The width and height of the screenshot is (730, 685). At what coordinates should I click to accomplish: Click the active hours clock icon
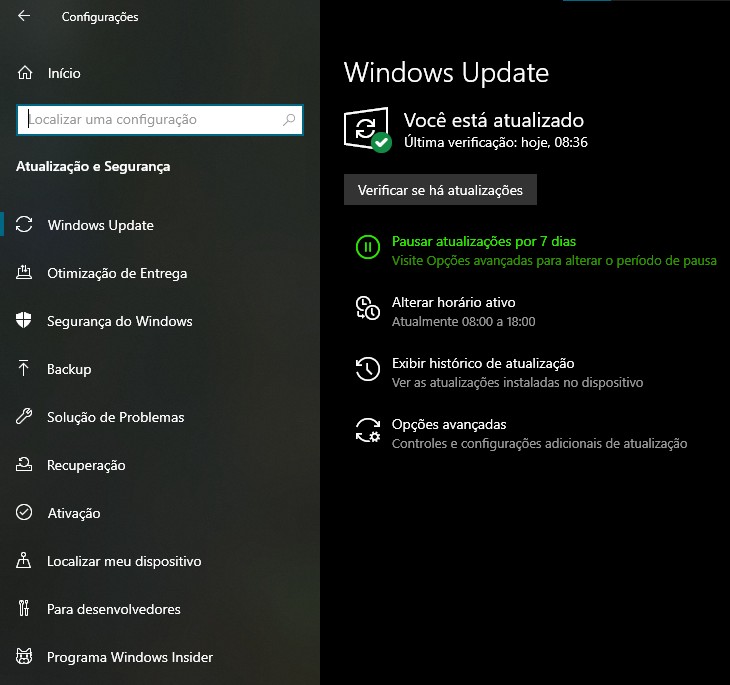(368, 308)
